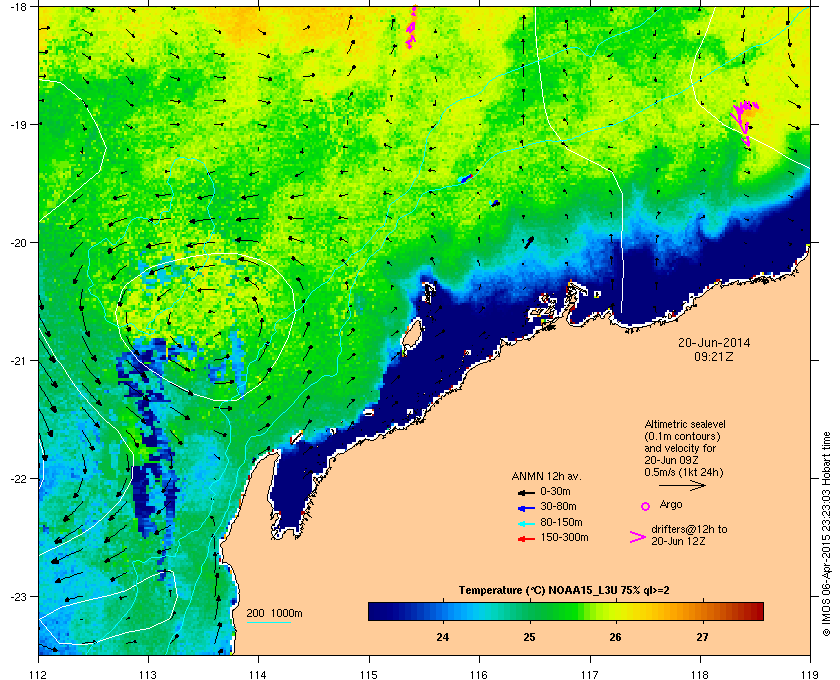Click the blue current marker near 115.9, -19.4
Viewport: 840px width, 680px height.
coord(467,178)
